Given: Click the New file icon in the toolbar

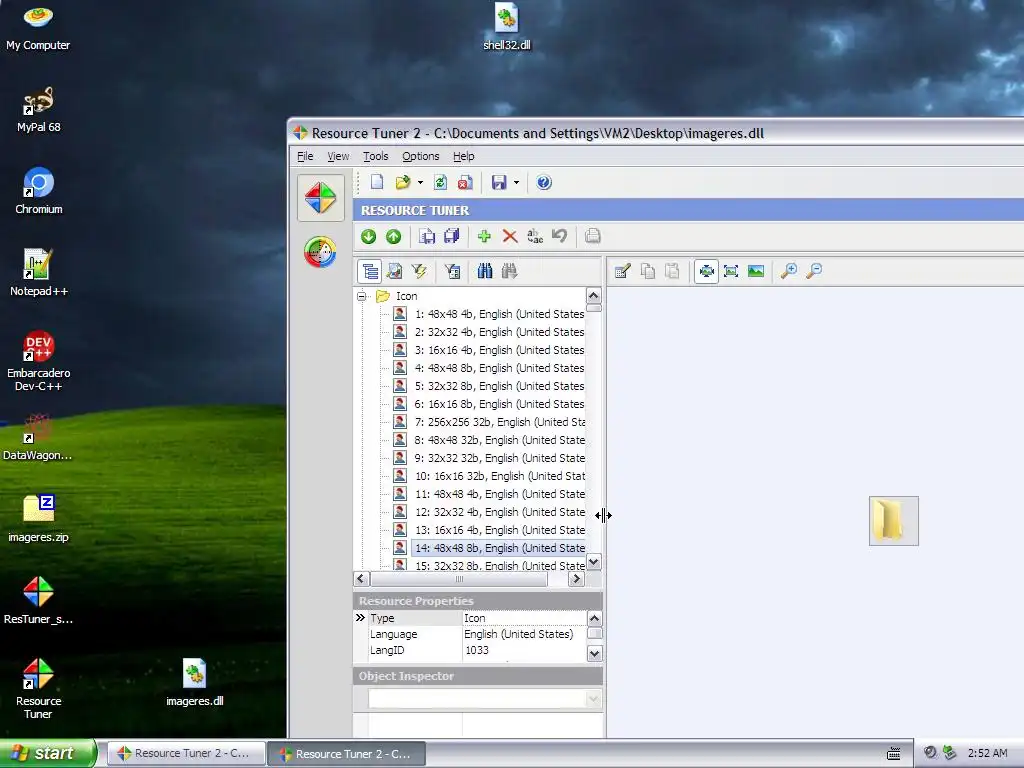Looking at the screenshot, I should 377,182.
